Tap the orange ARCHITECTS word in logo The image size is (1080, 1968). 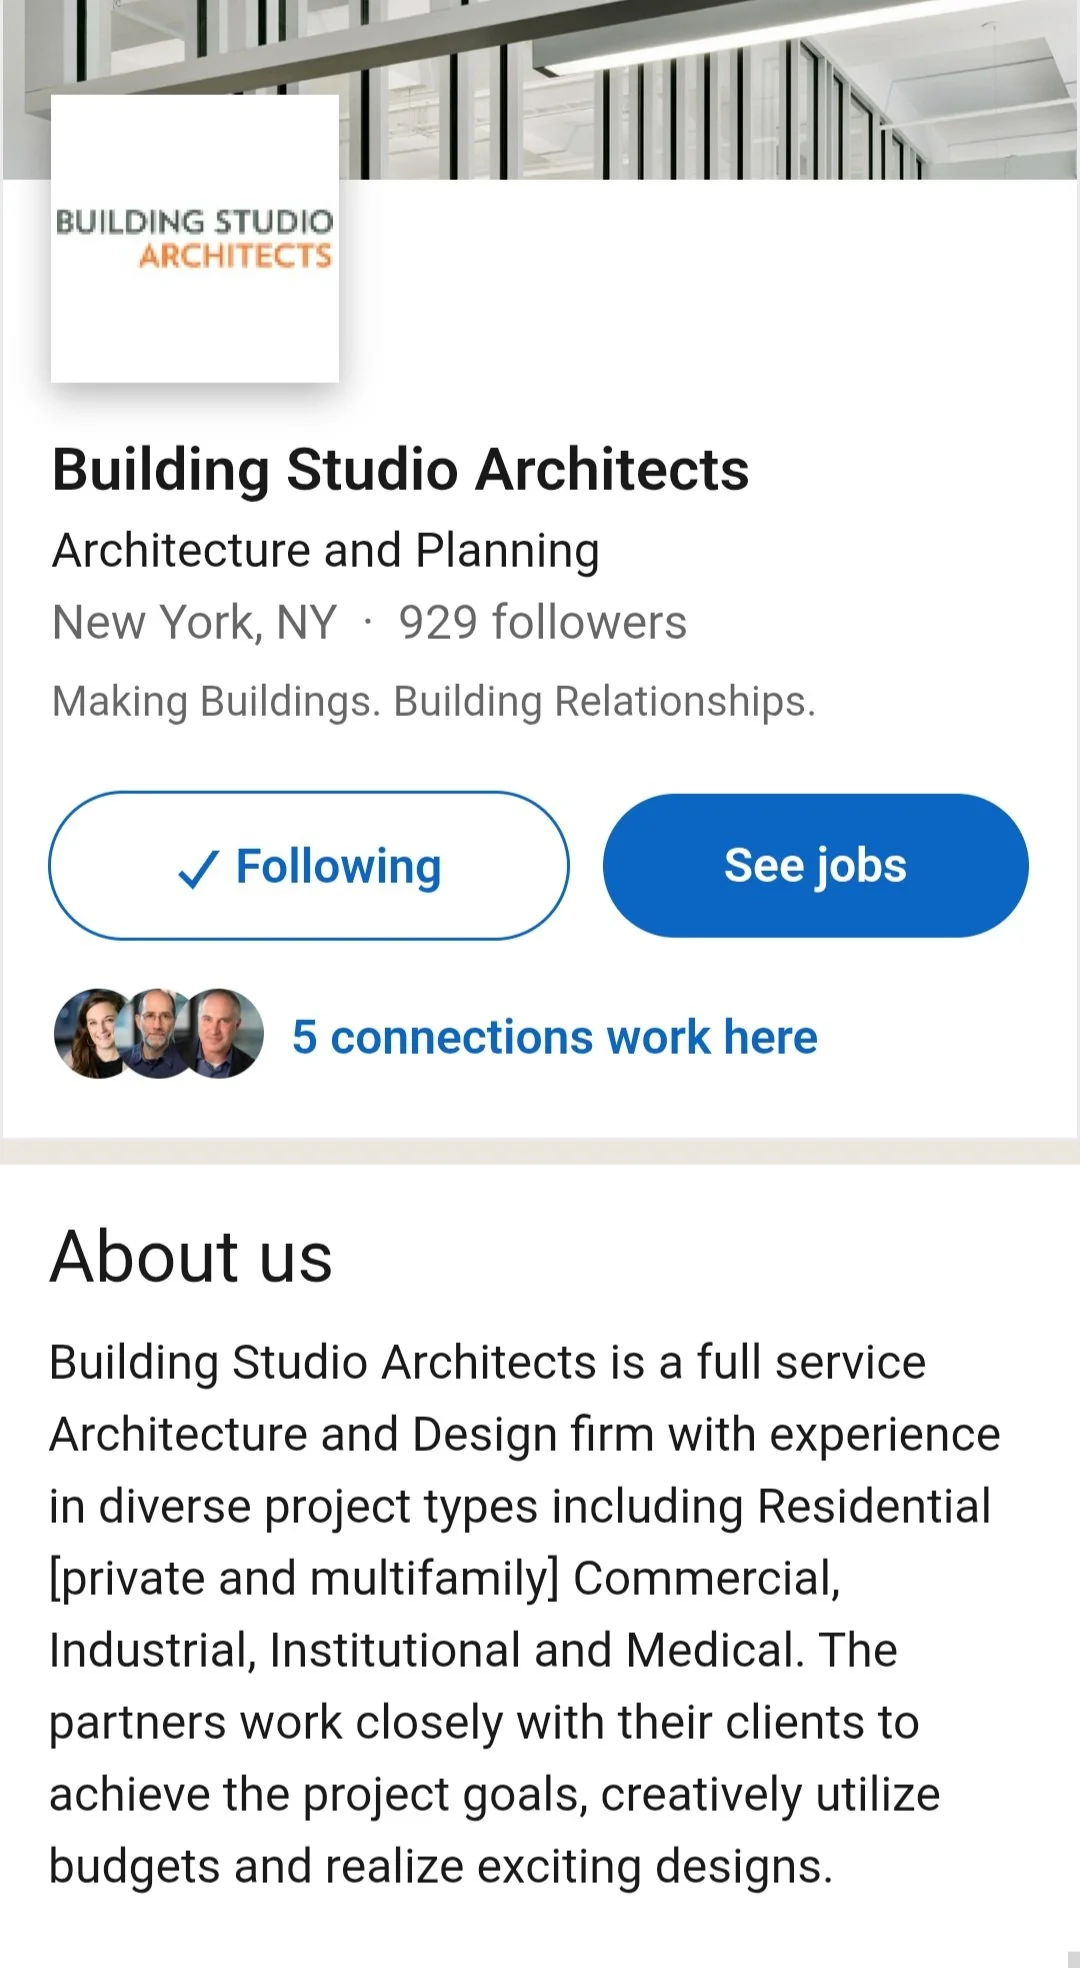pos(235,256)
